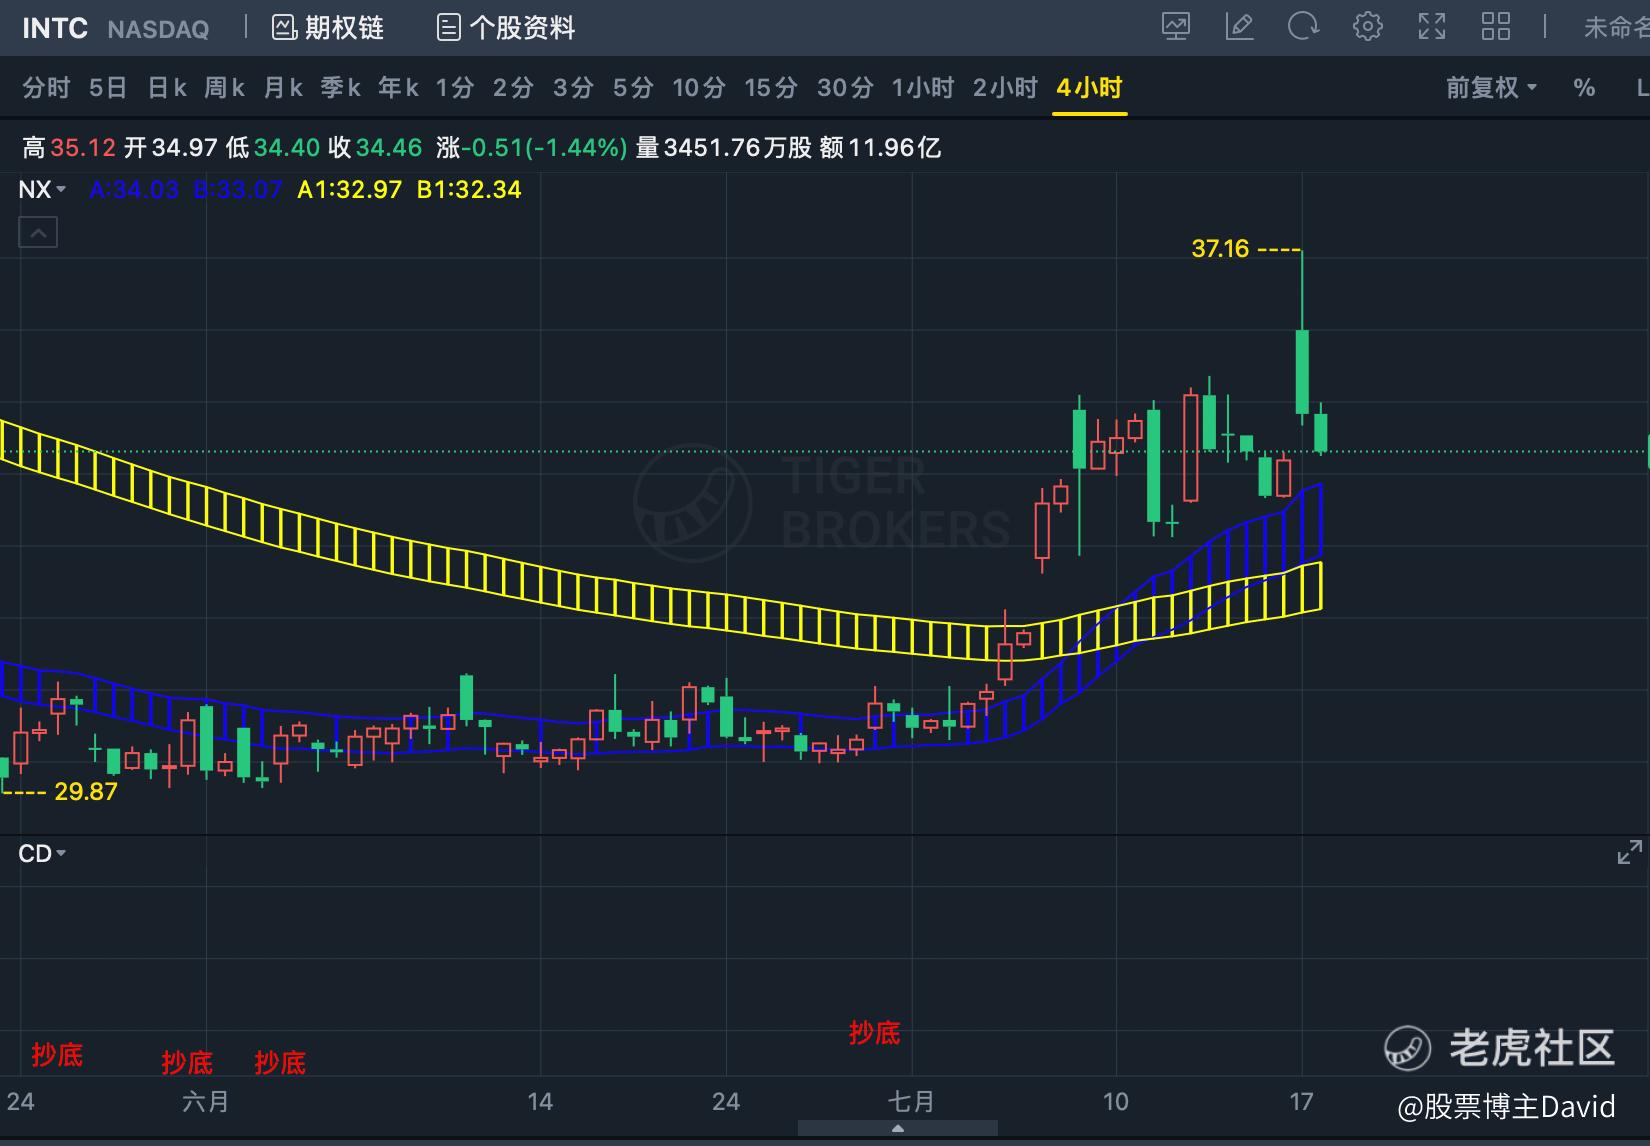Collapse the indicator legend with the up-chevron box
Image resolution: width=1650 pixels, height=1146 pixels.
[x=38, y=234]
